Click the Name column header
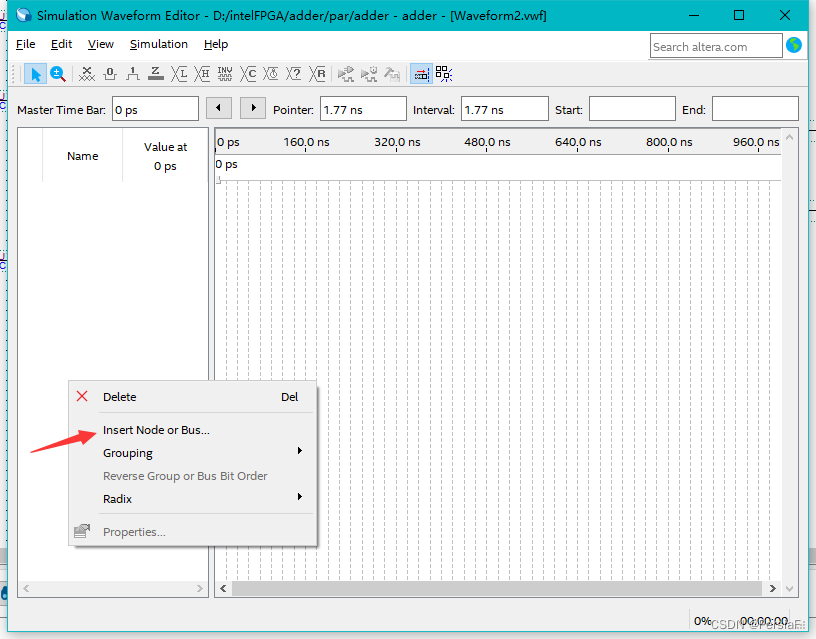The image size is (816, 639). pyautogui.click(x=82, y=156)
